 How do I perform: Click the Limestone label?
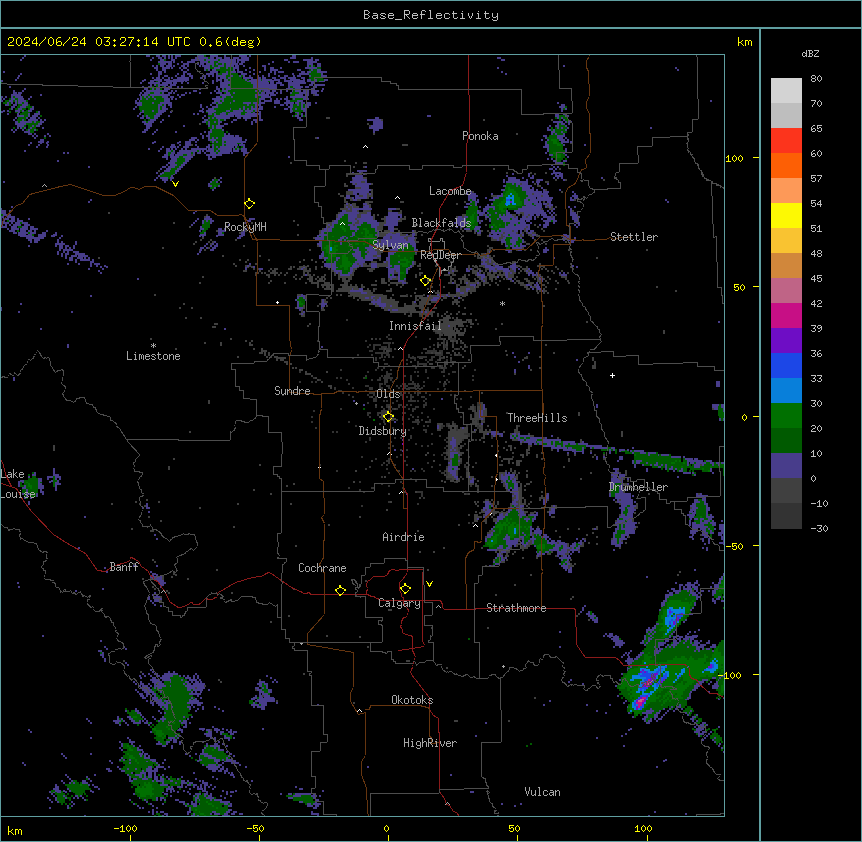tap(153, 356)
